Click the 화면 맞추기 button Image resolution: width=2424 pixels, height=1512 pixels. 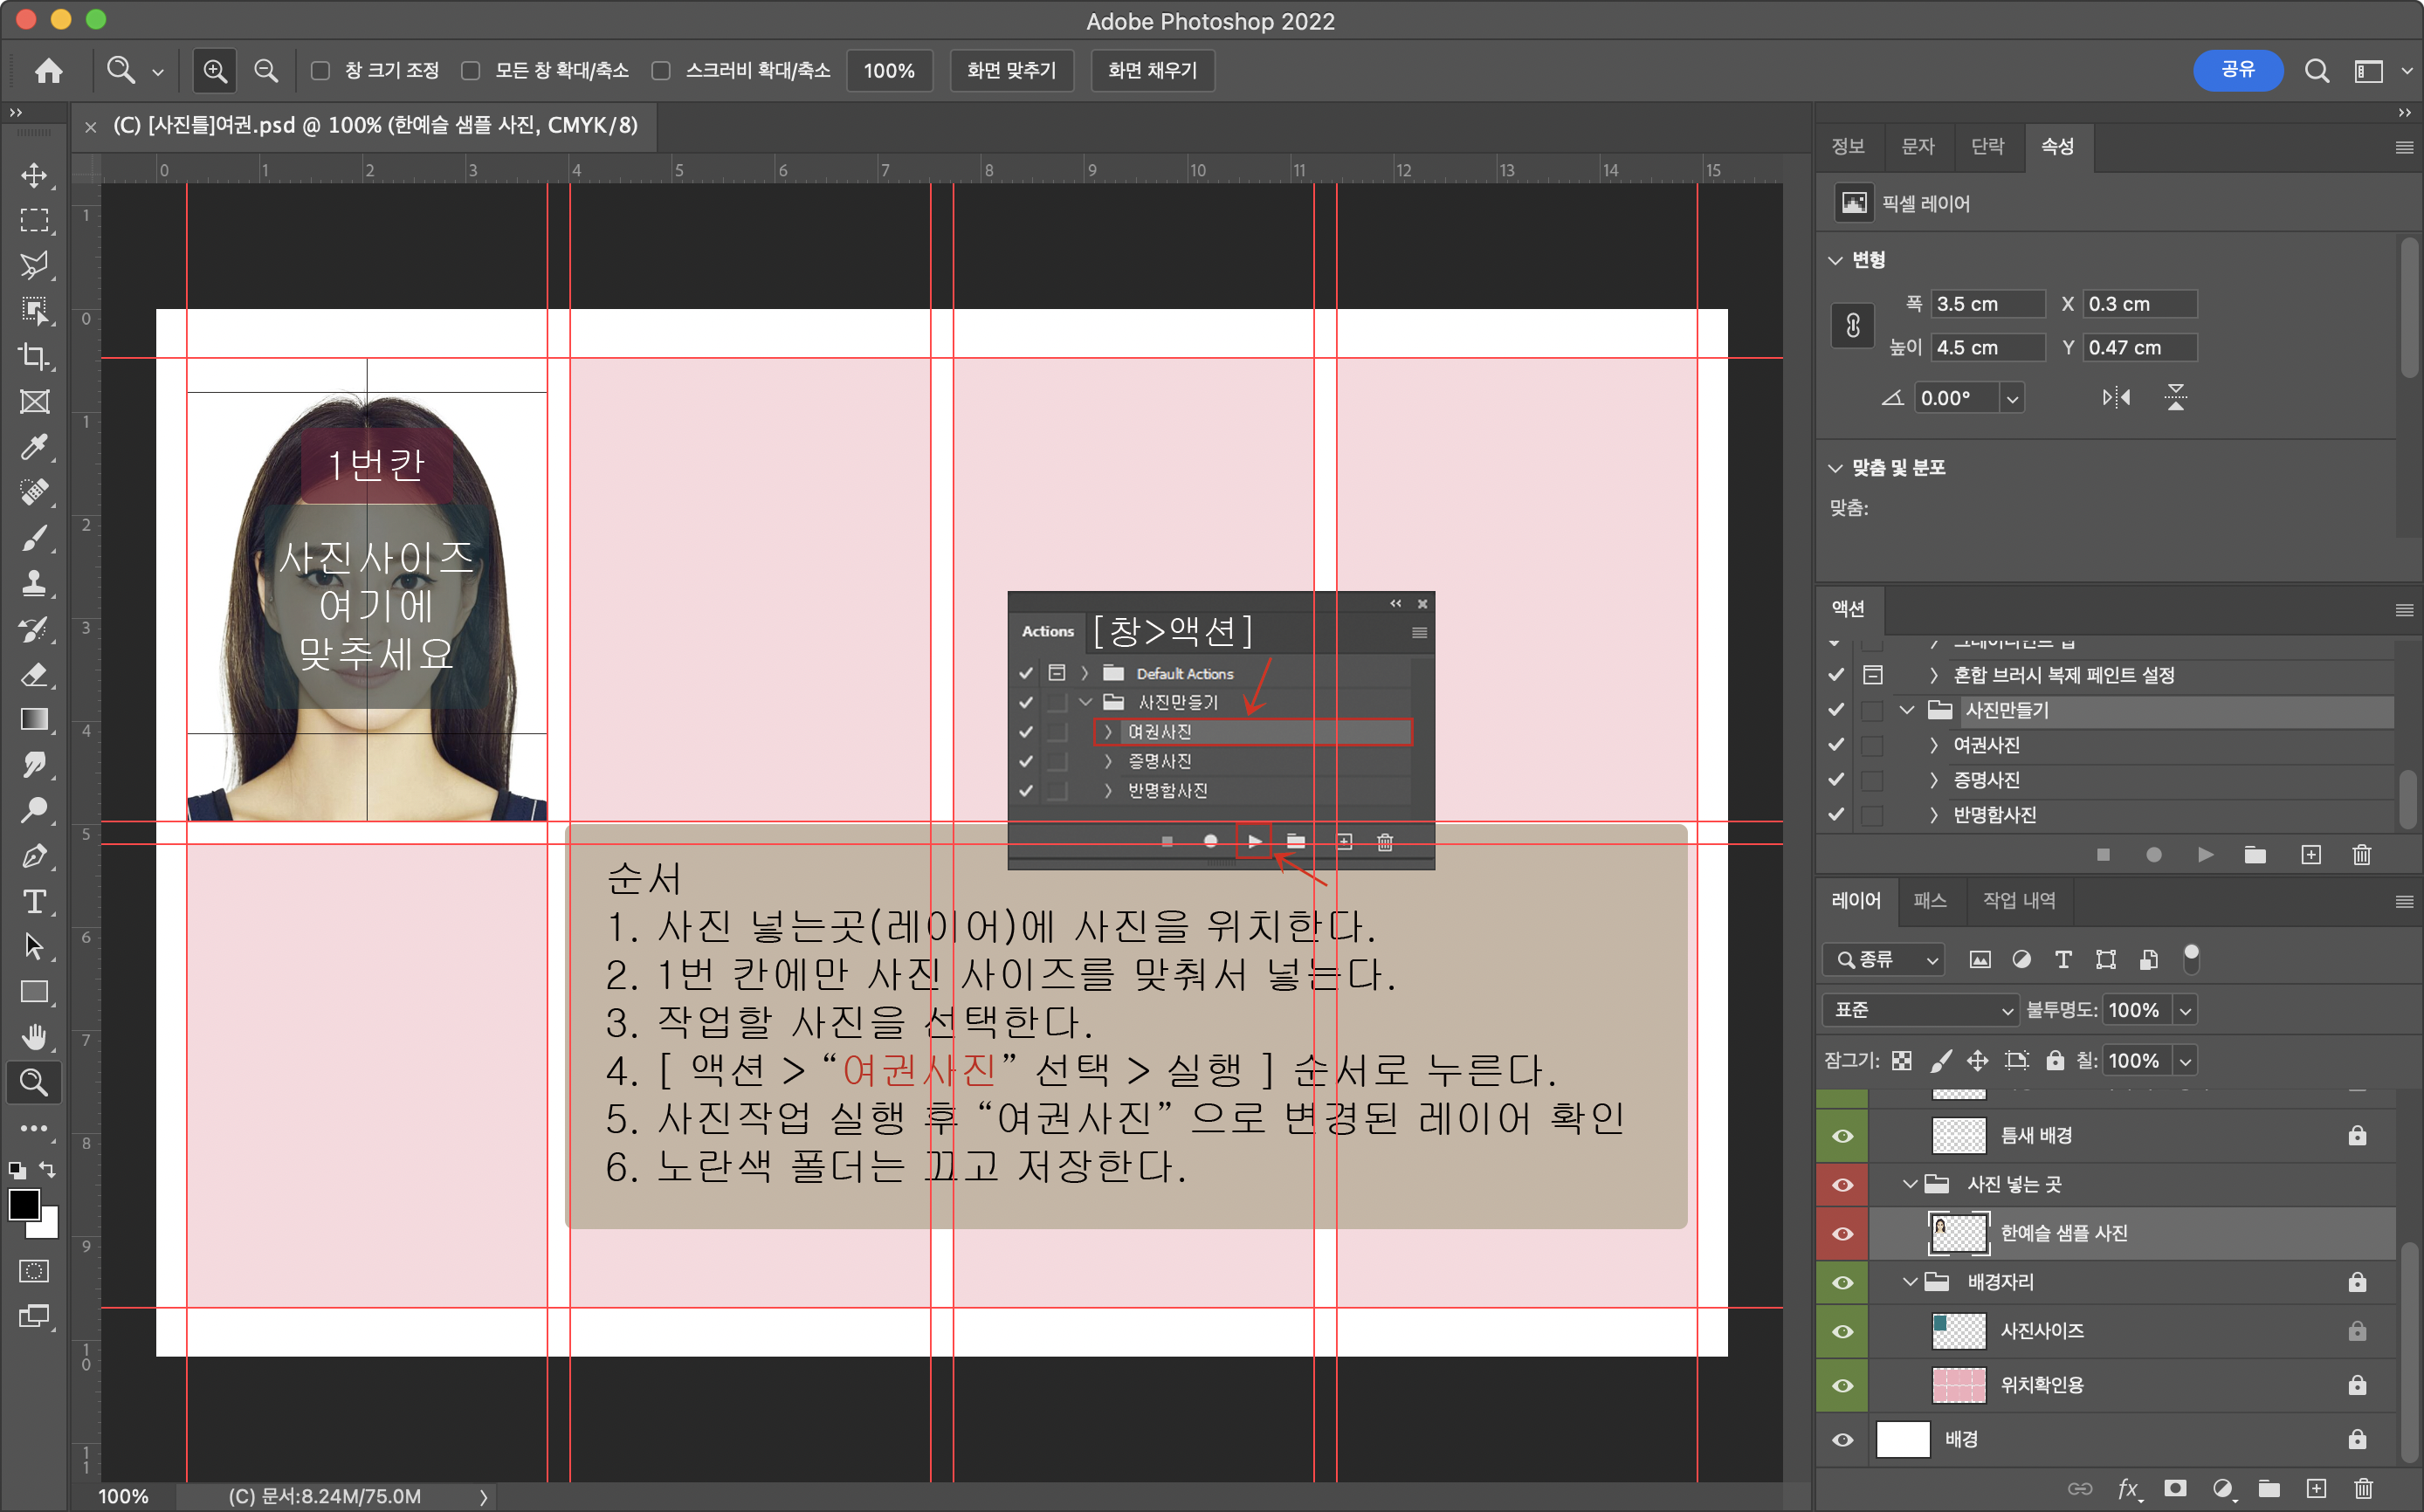[1011, 71]
